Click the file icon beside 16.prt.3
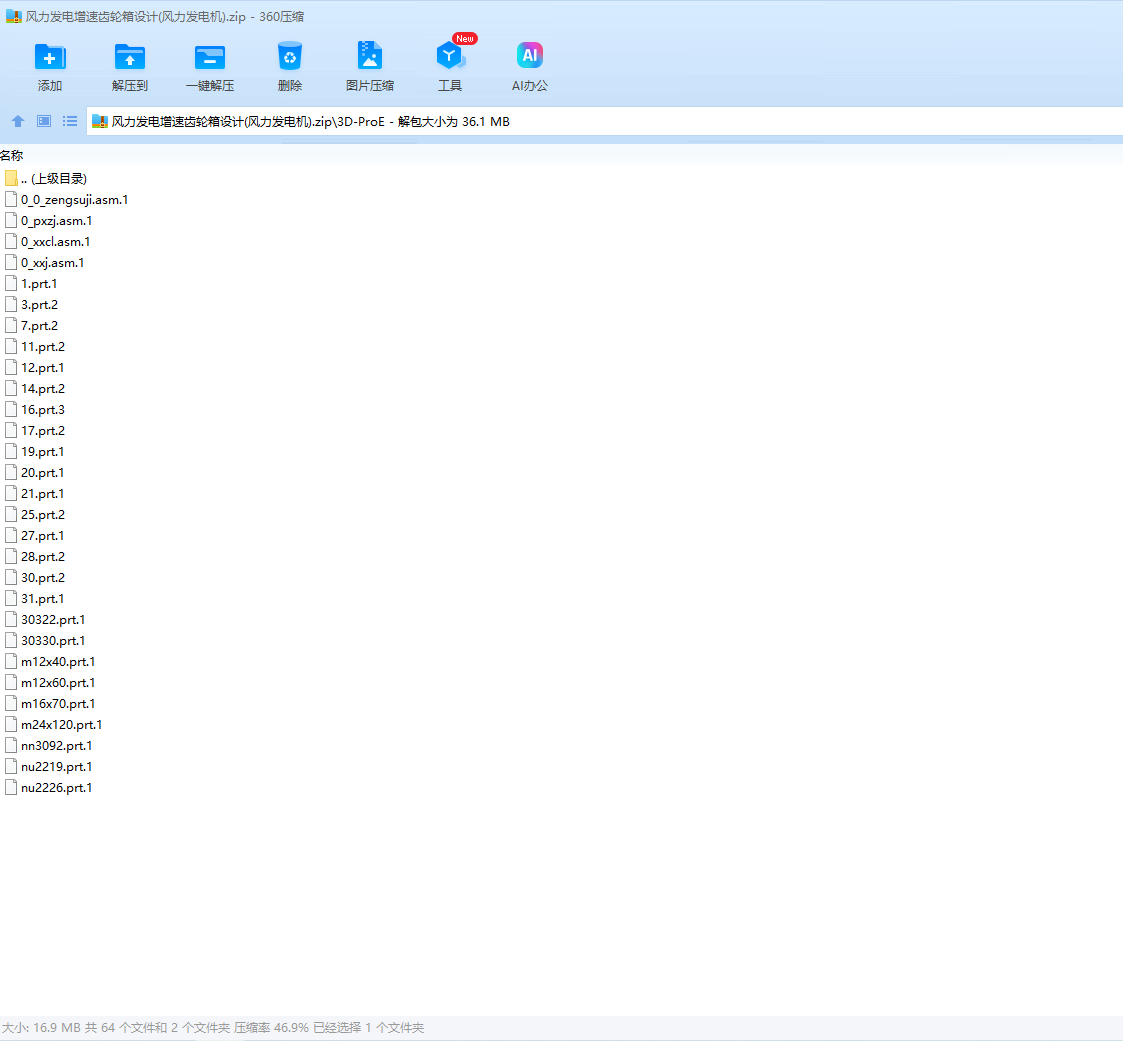This screenshot has height=1041, width=1123. tap(11, 410)
